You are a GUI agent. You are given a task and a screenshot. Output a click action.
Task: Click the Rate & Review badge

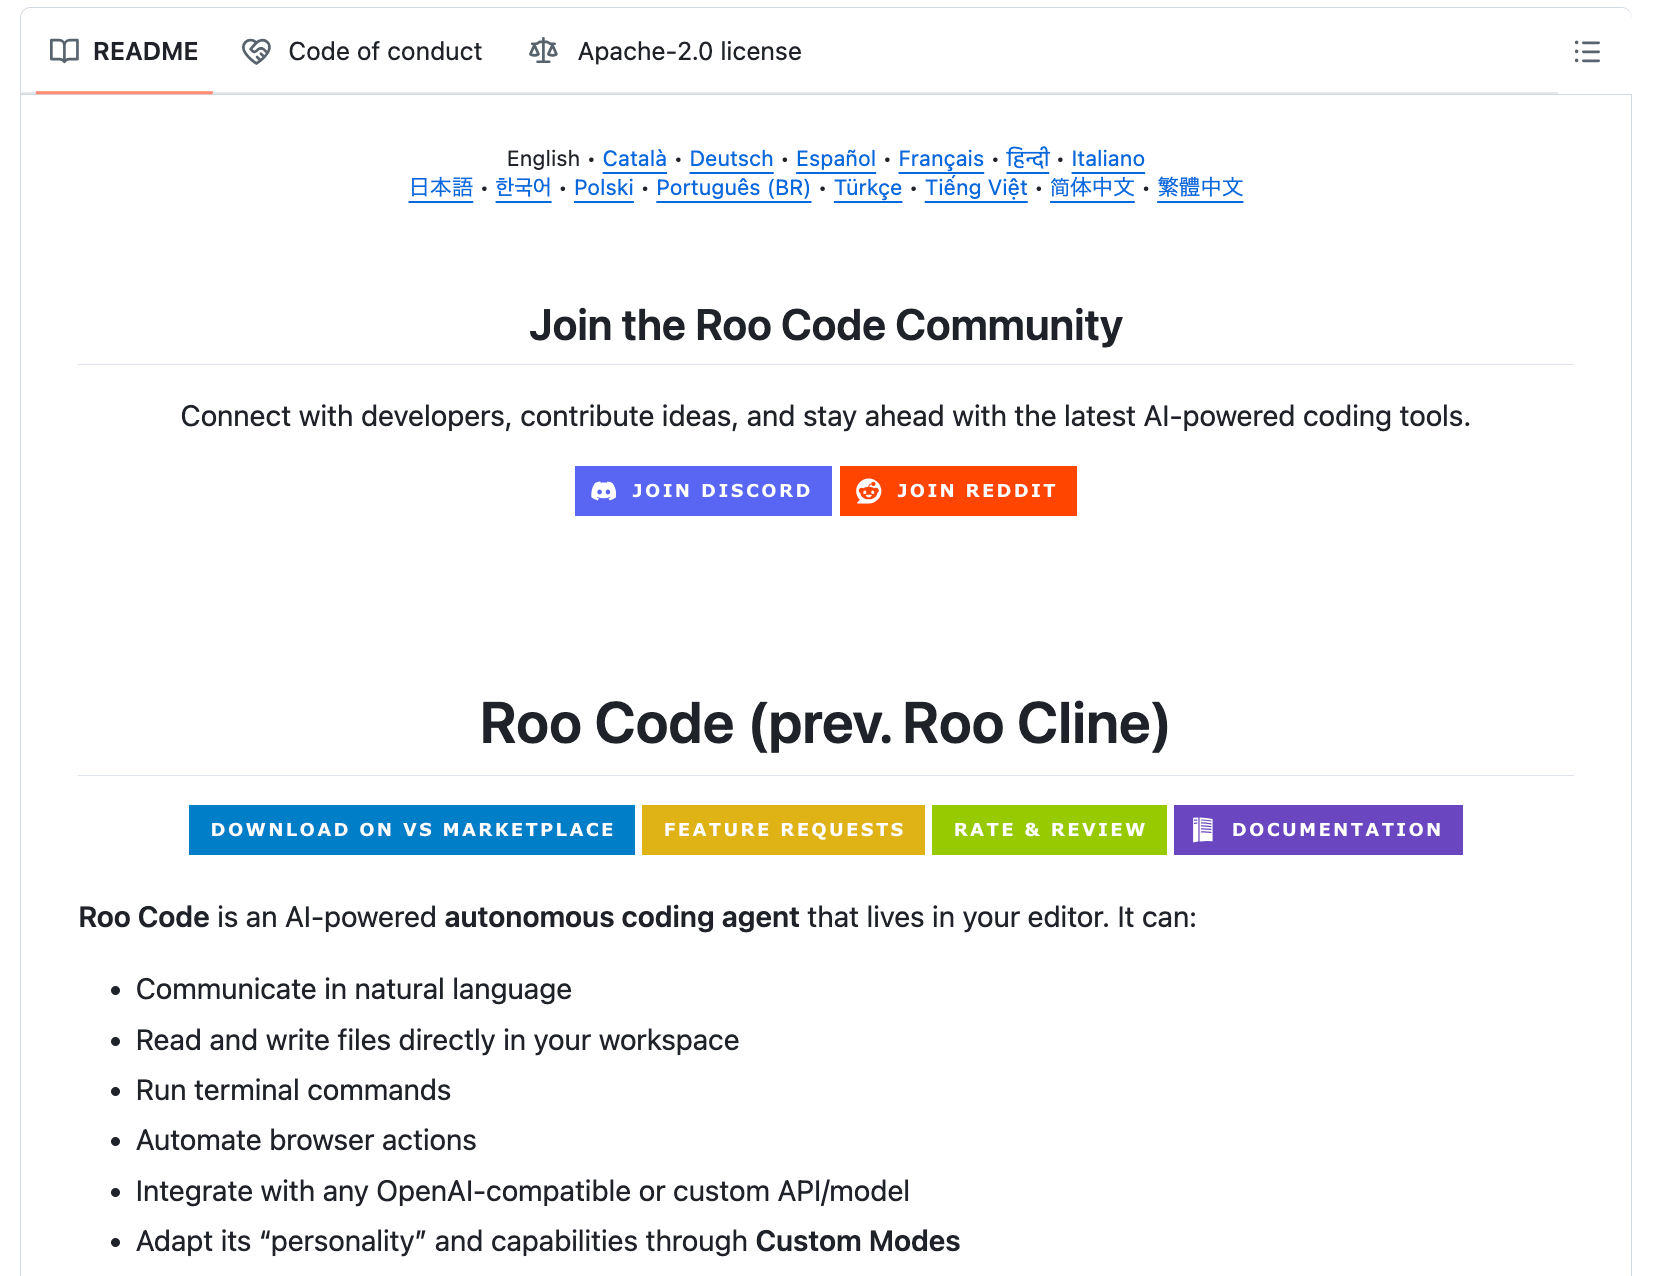tap(1049, 830)
